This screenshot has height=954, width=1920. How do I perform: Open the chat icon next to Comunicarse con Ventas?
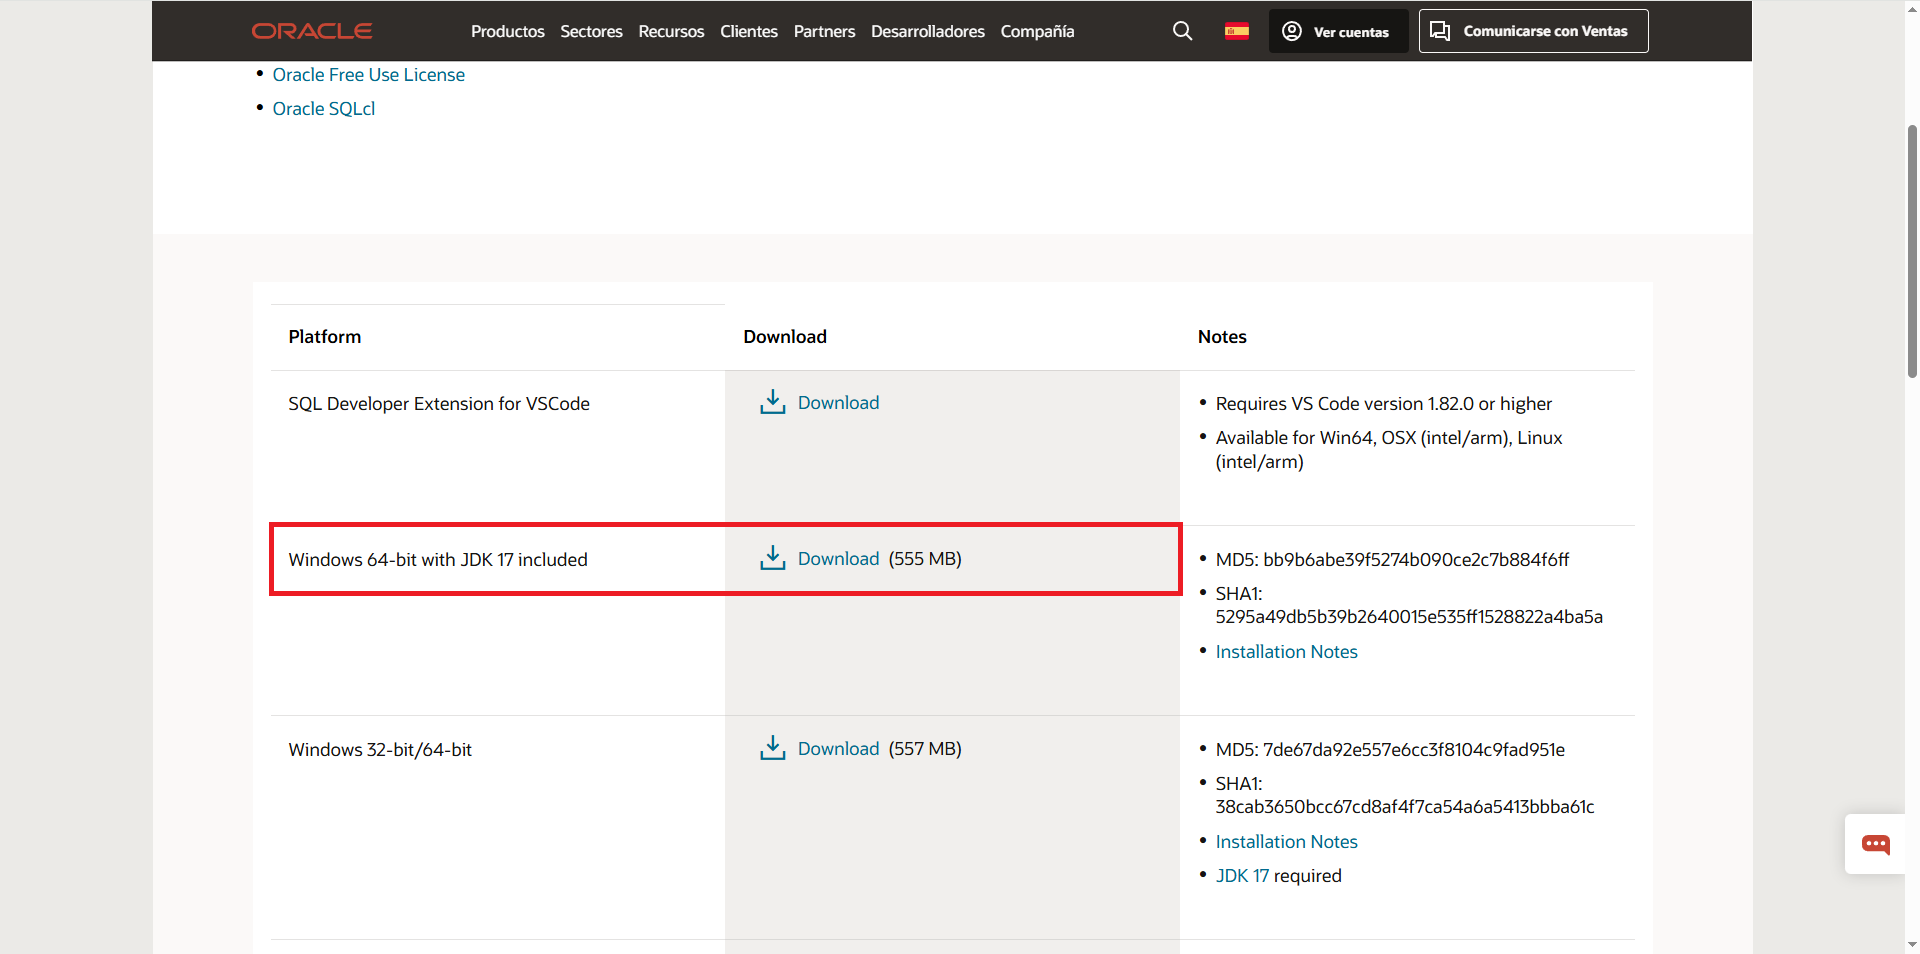click(x=1440, y=31)
